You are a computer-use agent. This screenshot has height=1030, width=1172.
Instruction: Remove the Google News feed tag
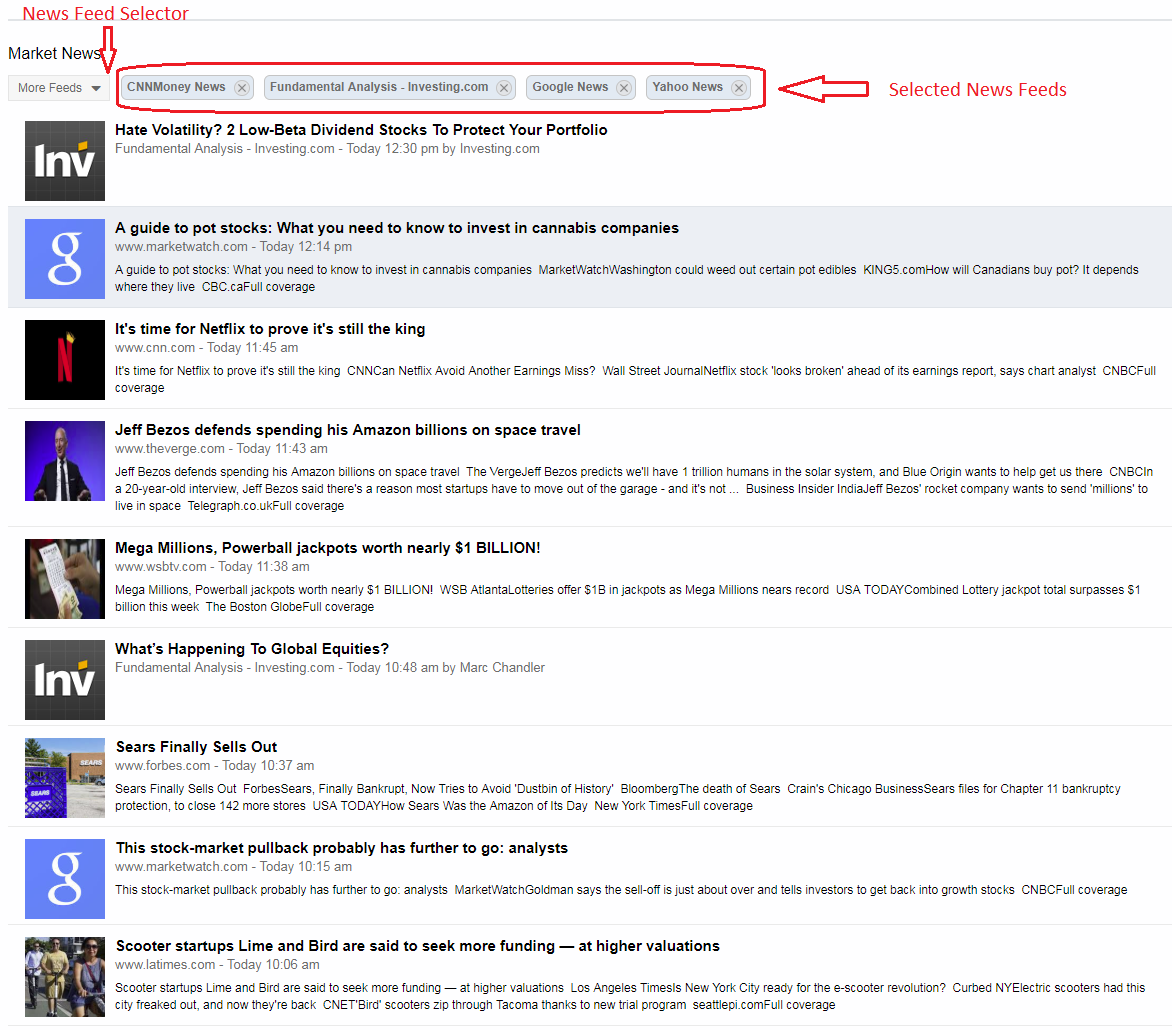coord(624,88)
